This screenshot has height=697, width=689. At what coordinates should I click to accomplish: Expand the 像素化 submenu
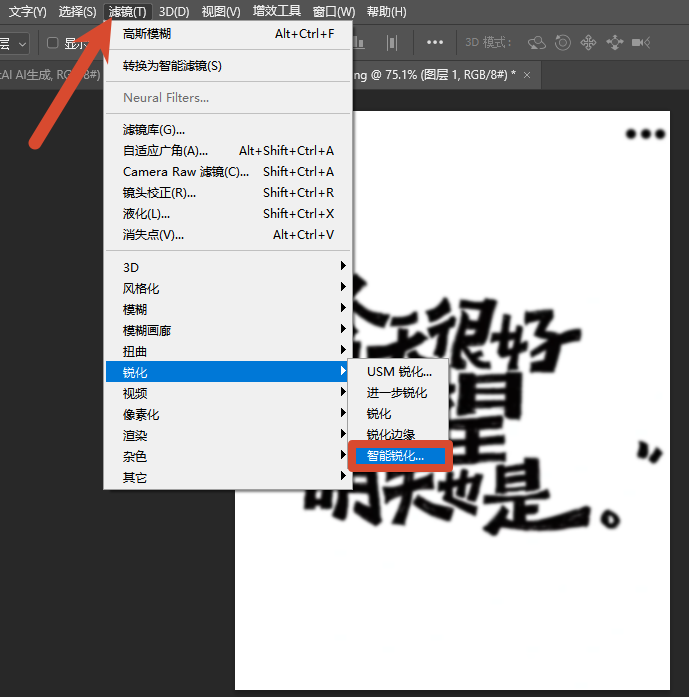227,414
